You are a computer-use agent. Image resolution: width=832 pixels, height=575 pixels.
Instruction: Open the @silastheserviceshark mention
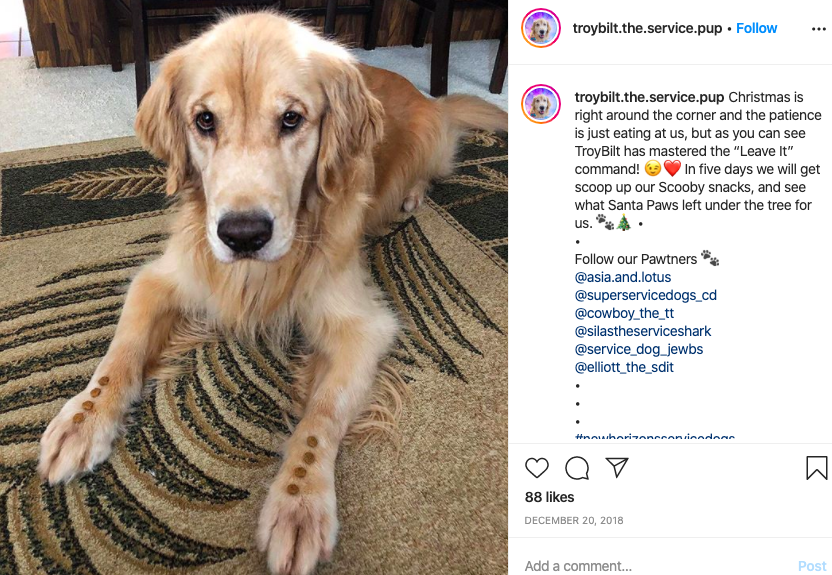(x=643, y=331)
